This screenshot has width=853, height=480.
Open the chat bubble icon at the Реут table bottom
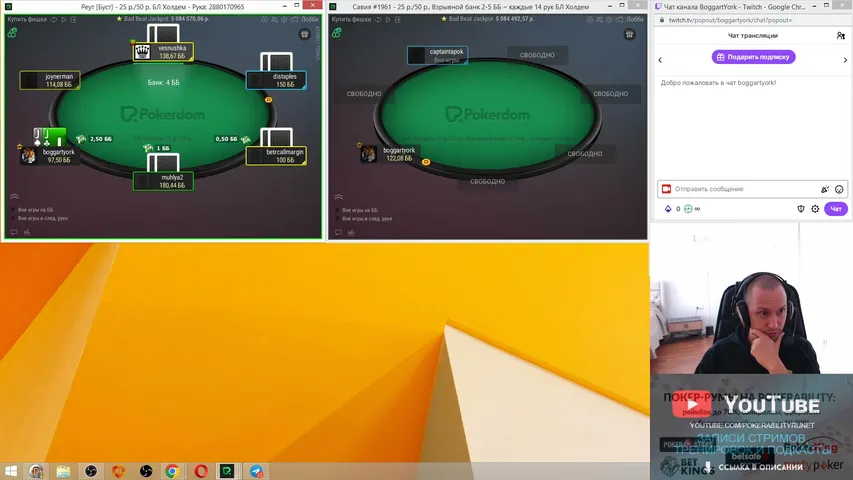pyautogui.click(x=14, y=232)
